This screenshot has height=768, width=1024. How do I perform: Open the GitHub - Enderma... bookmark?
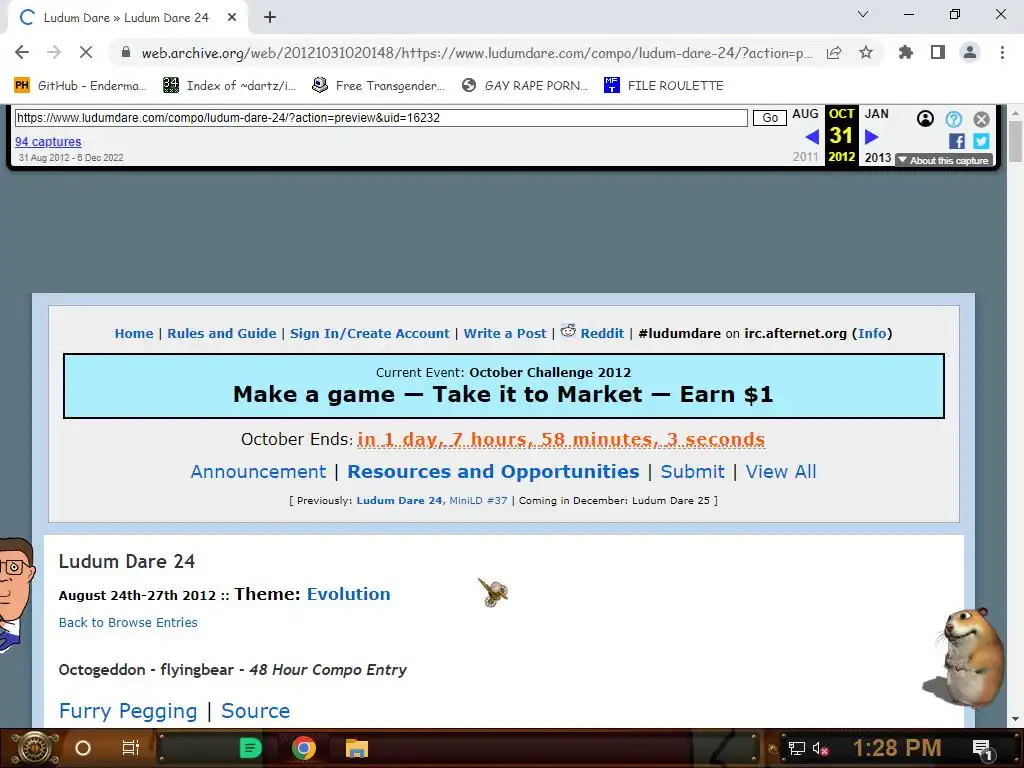[79, 86]
